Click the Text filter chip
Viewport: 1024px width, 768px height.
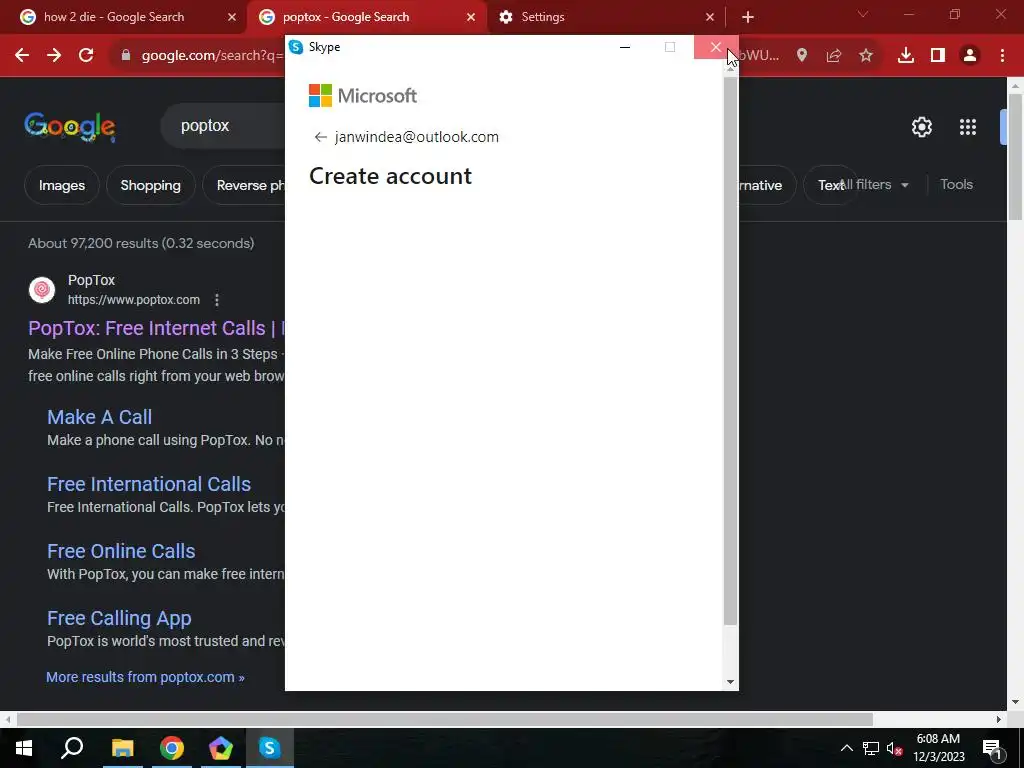coord(829,185)
